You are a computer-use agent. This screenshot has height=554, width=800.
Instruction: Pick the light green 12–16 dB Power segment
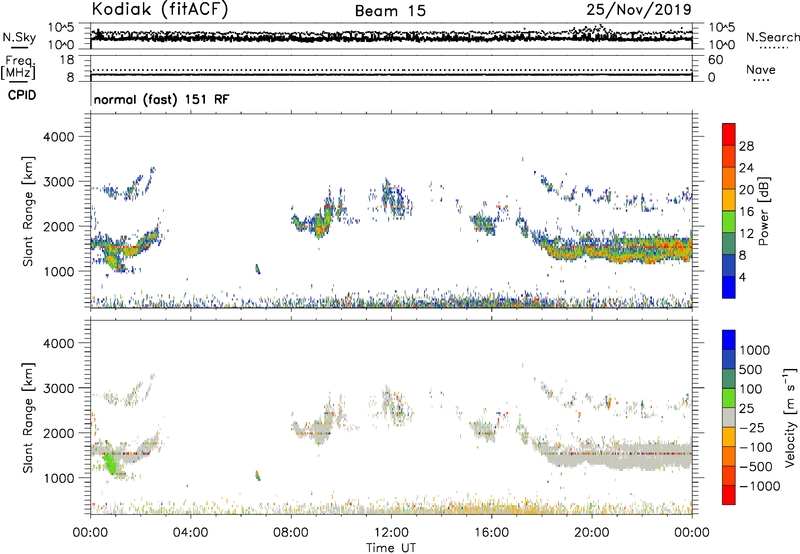tap(729, 222)
